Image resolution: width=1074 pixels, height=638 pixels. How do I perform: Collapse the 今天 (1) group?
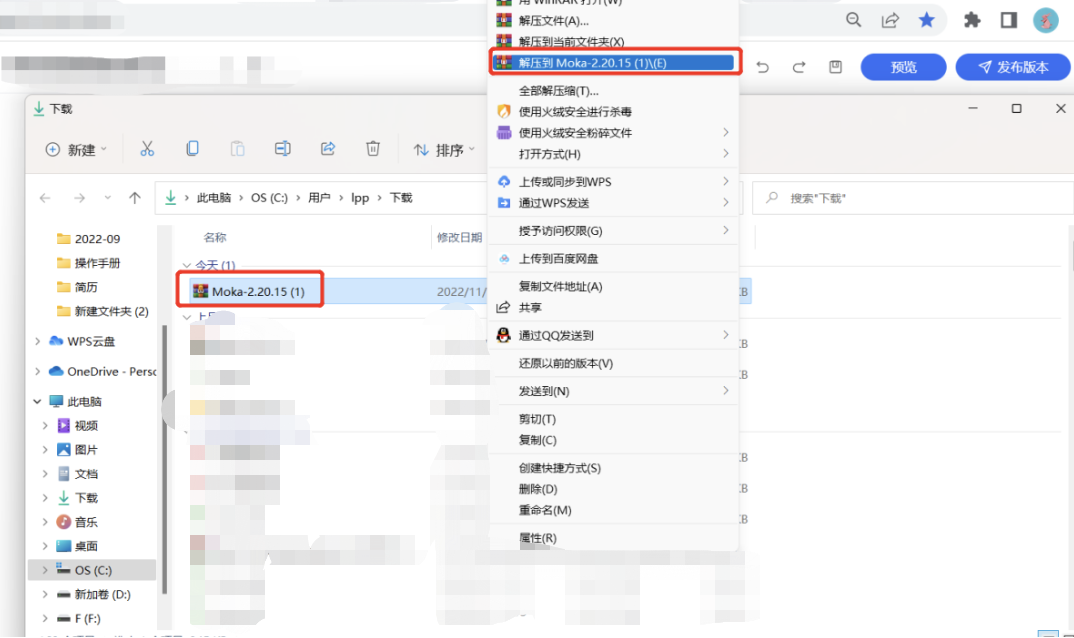pos(186,265)
